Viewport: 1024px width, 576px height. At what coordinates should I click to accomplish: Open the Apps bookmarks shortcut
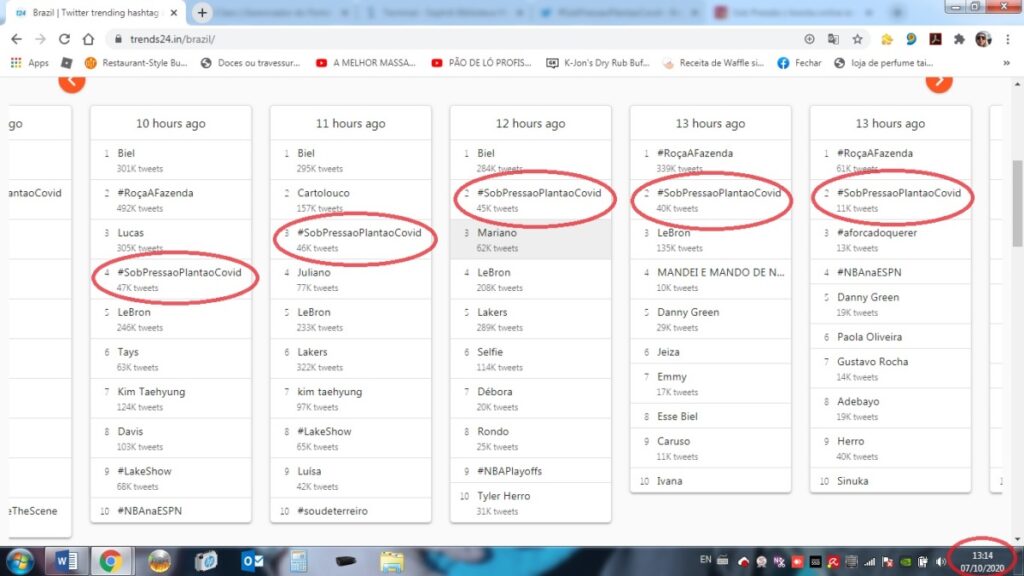[x=30, y=63]
